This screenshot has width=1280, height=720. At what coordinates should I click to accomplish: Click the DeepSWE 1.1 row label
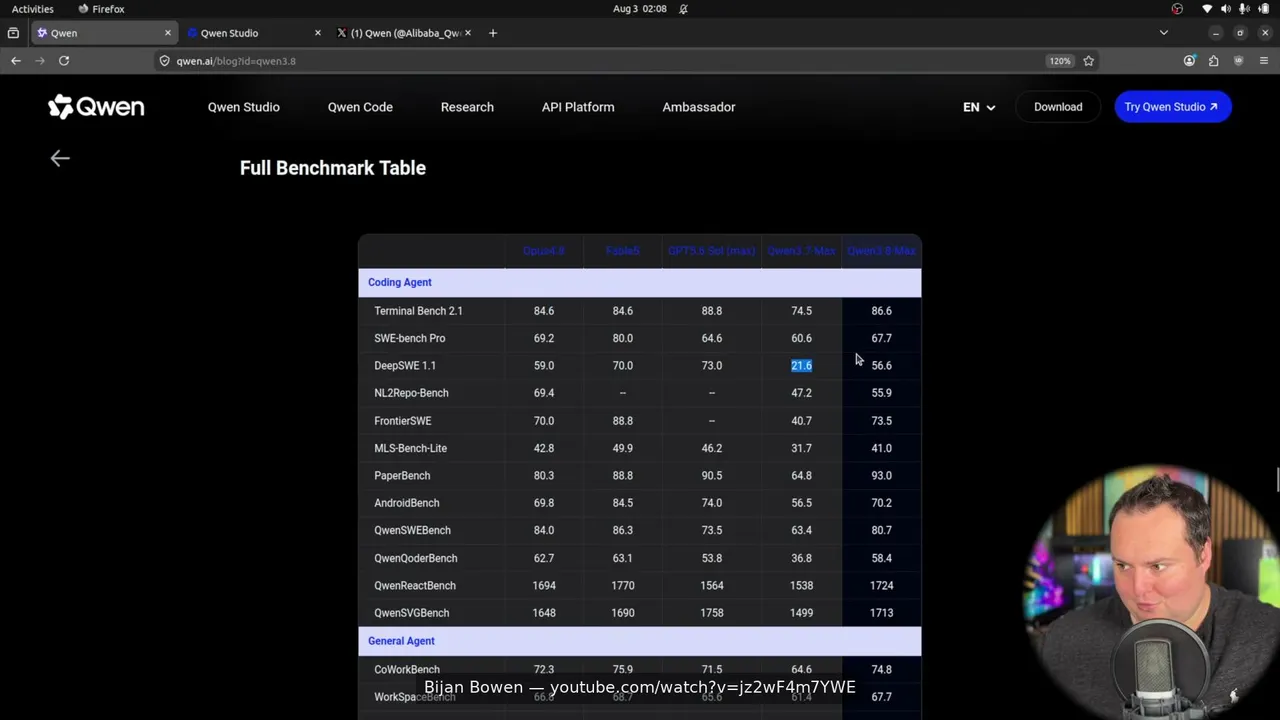(x=405, y=366)
